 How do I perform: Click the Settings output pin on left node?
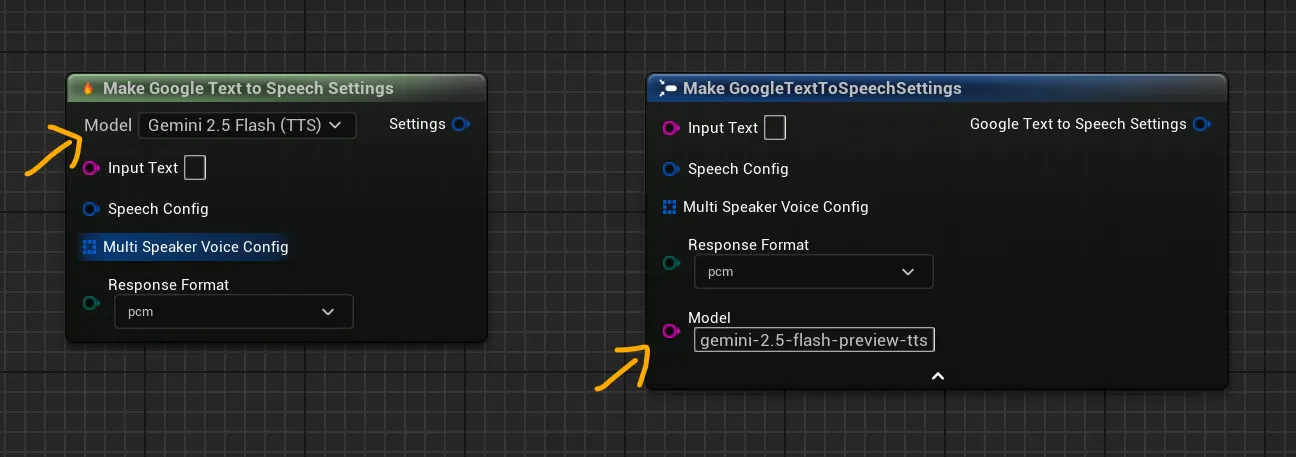pos(460,125)
